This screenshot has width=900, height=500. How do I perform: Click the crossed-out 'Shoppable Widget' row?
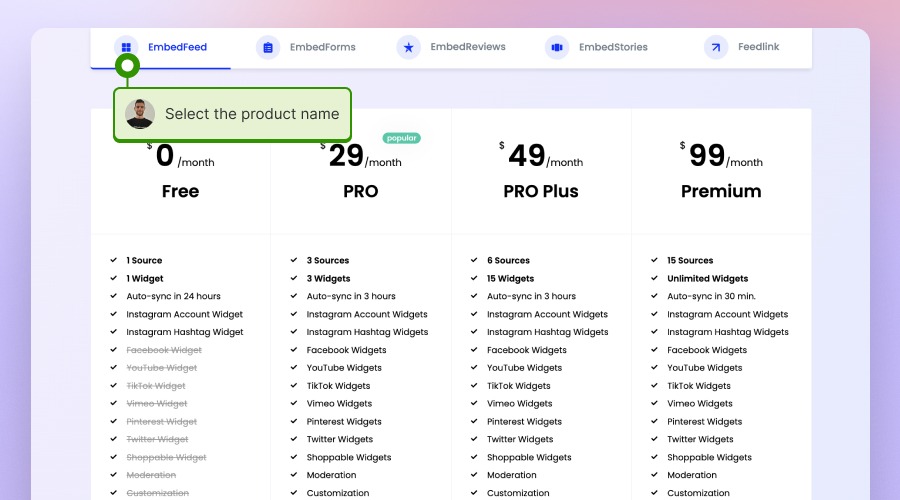click(x=158, y=457)
